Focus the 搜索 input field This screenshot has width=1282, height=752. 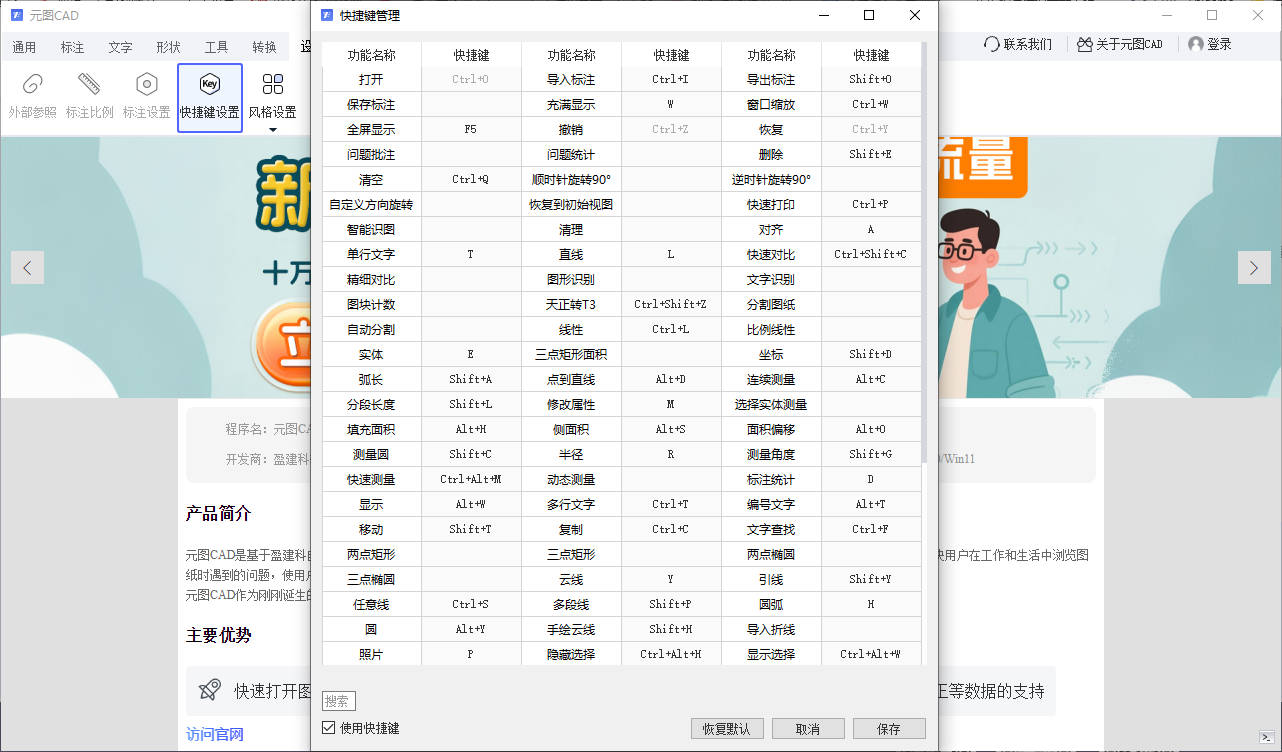tap(339, 701)
